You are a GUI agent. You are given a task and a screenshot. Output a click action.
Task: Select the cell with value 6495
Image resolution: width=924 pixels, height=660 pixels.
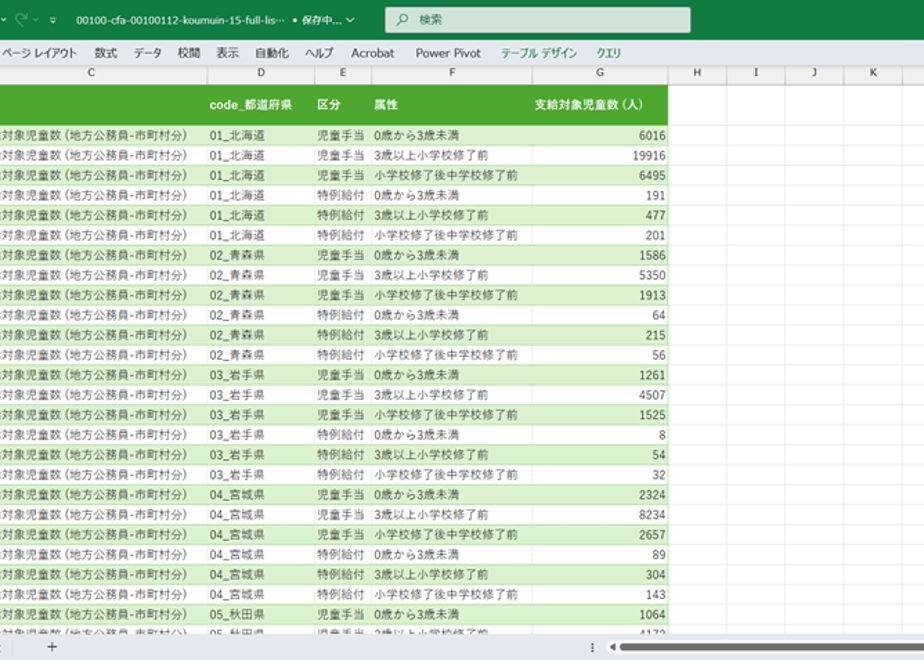(600, 176)
